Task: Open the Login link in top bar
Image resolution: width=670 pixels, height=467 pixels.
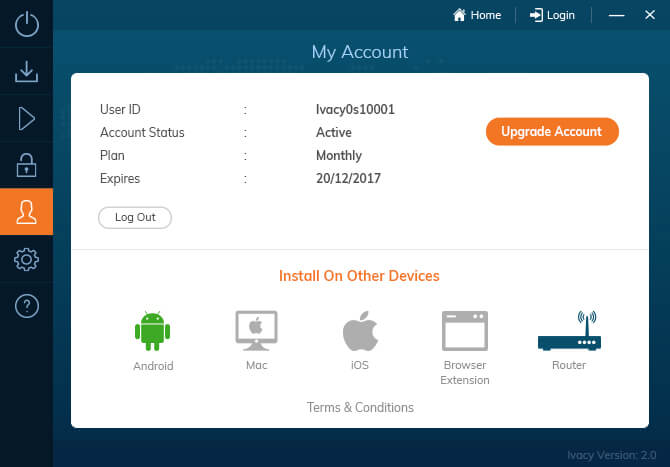Action: (x=552, y=15)
